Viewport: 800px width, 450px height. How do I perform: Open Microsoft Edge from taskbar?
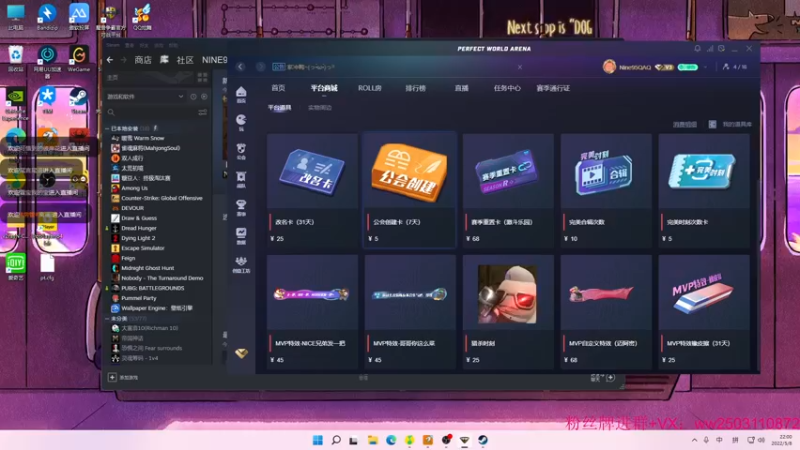click(x=391, y=440)
